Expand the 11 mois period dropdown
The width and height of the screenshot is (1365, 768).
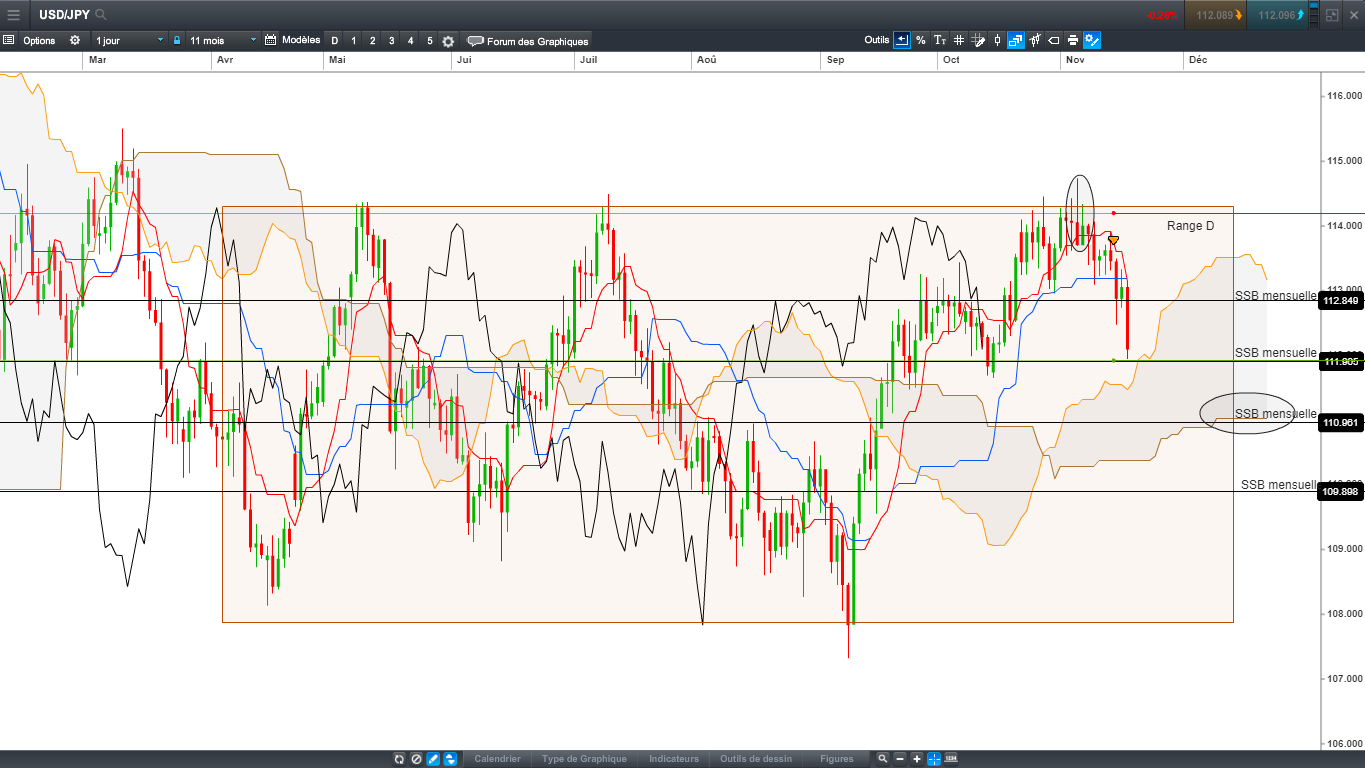click(223, 41)
